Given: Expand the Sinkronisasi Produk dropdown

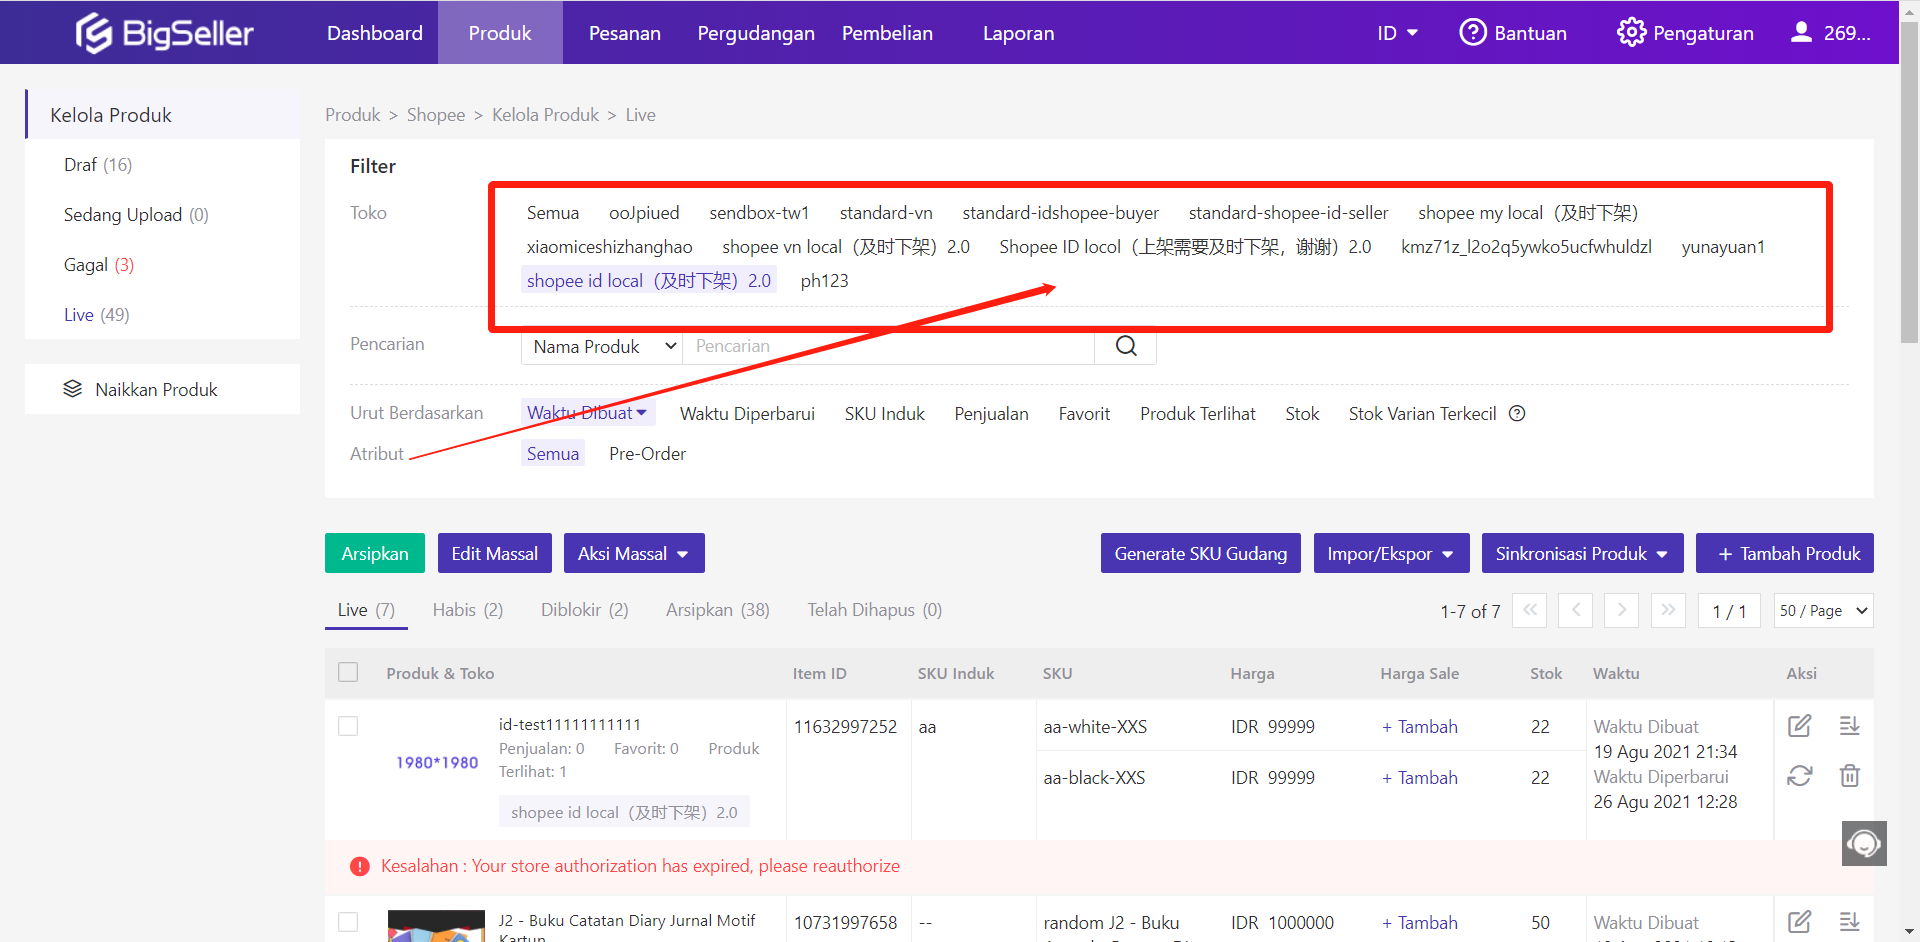Looking at the screenshot, I should pos(1582,553).
